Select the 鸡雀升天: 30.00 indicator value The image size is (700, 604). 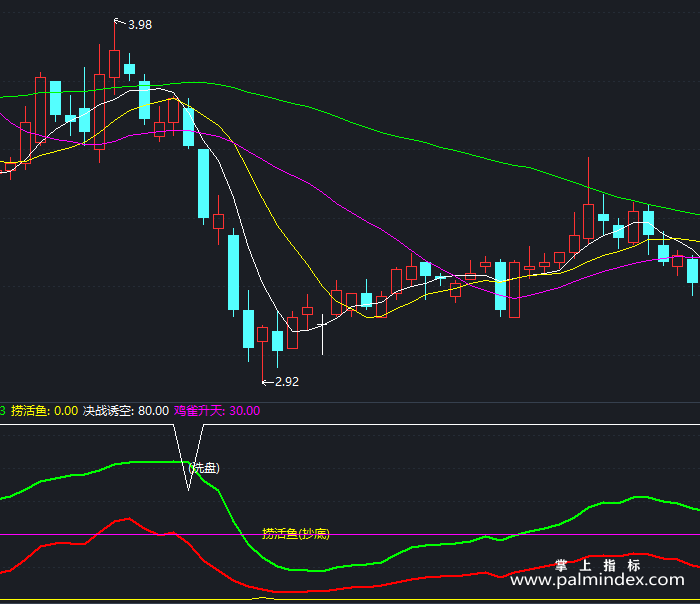point(217,411)
